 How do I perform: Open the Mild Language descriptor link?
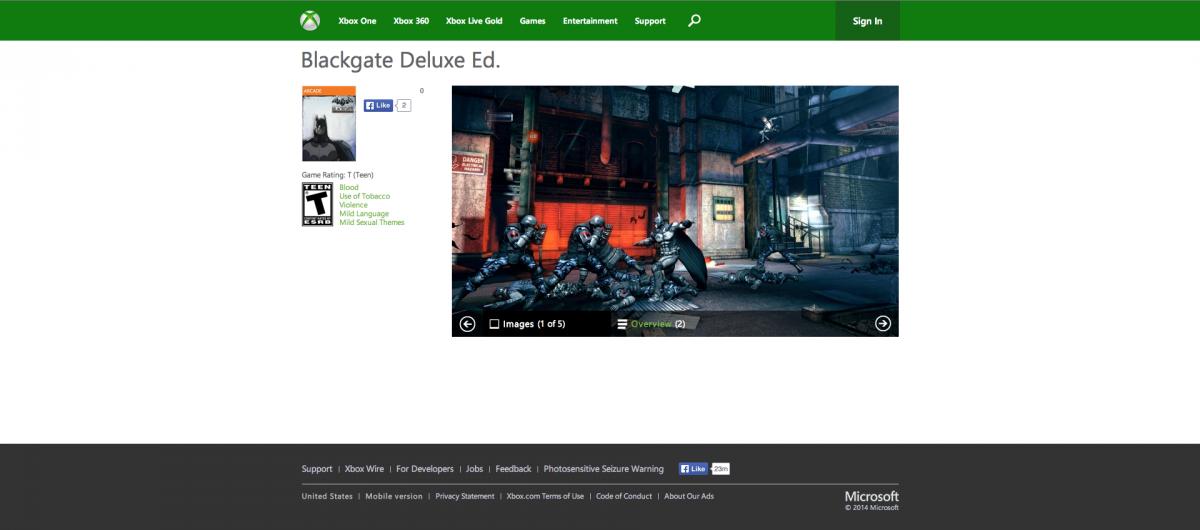click(364, 214)
